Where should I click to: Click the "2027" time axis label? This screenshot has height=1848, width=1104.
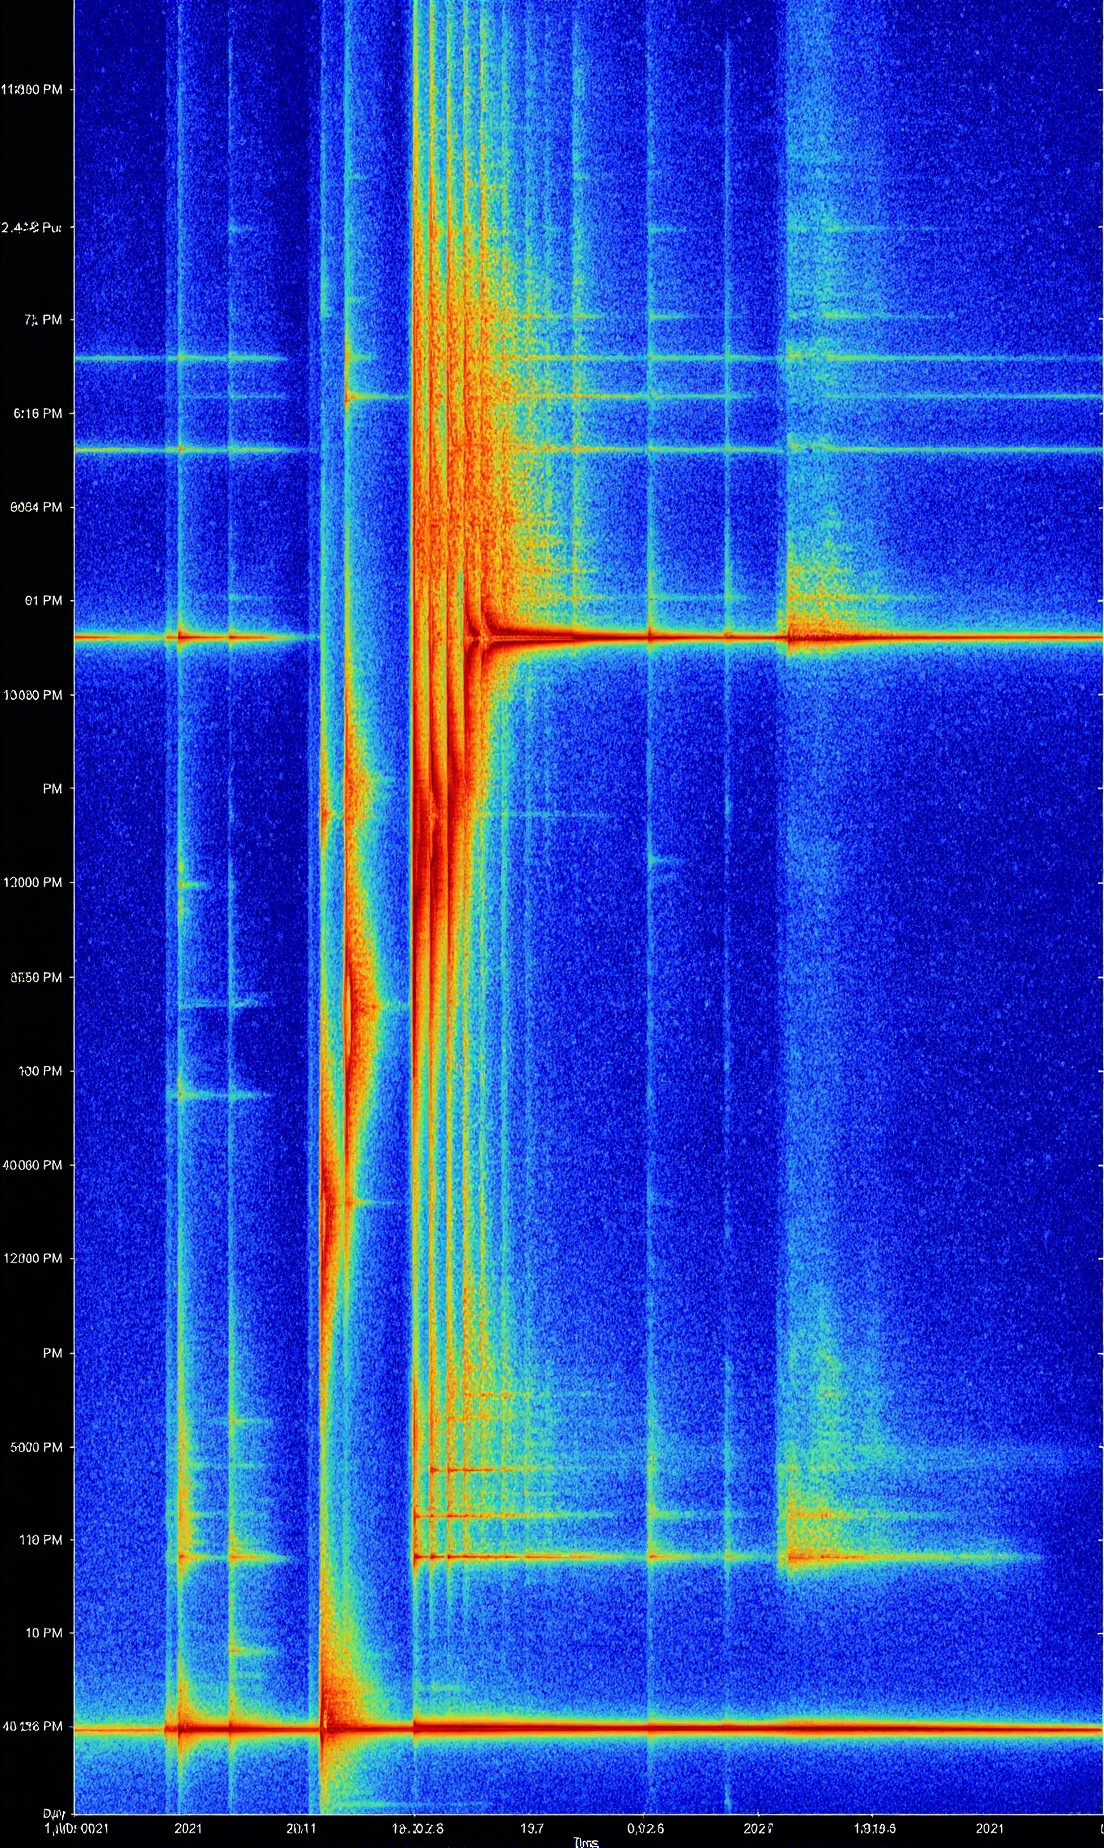point(758,1828)
